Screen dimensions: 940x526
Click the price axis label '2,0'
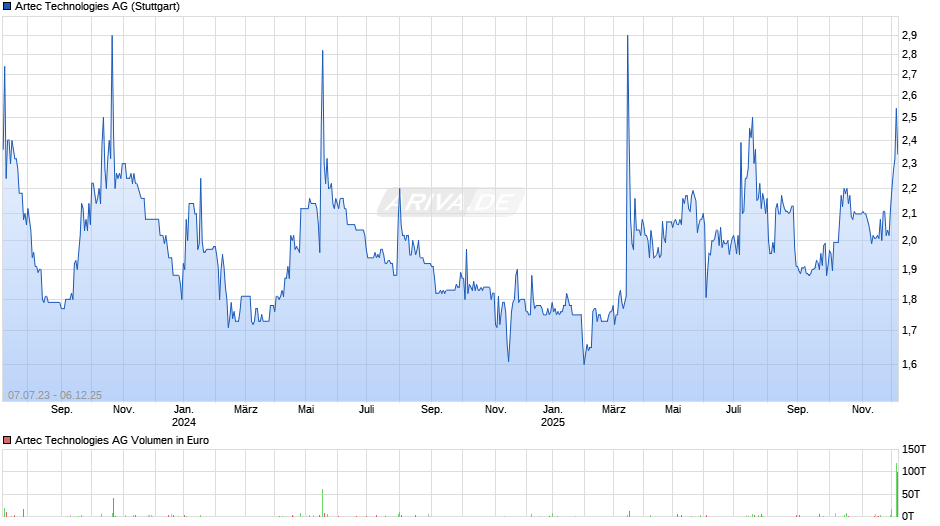[909, 241]
